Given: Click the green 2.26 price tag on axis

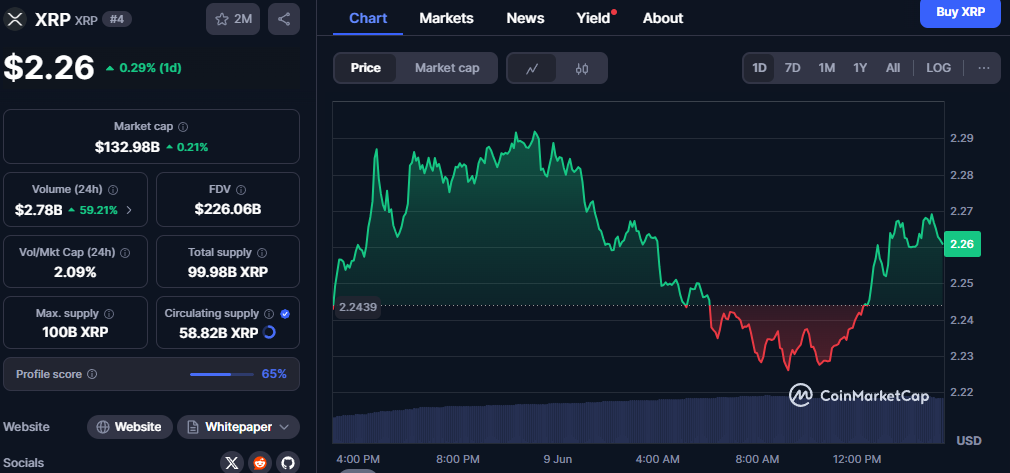Looking at the screenshot, I should (x=962, y=244).
